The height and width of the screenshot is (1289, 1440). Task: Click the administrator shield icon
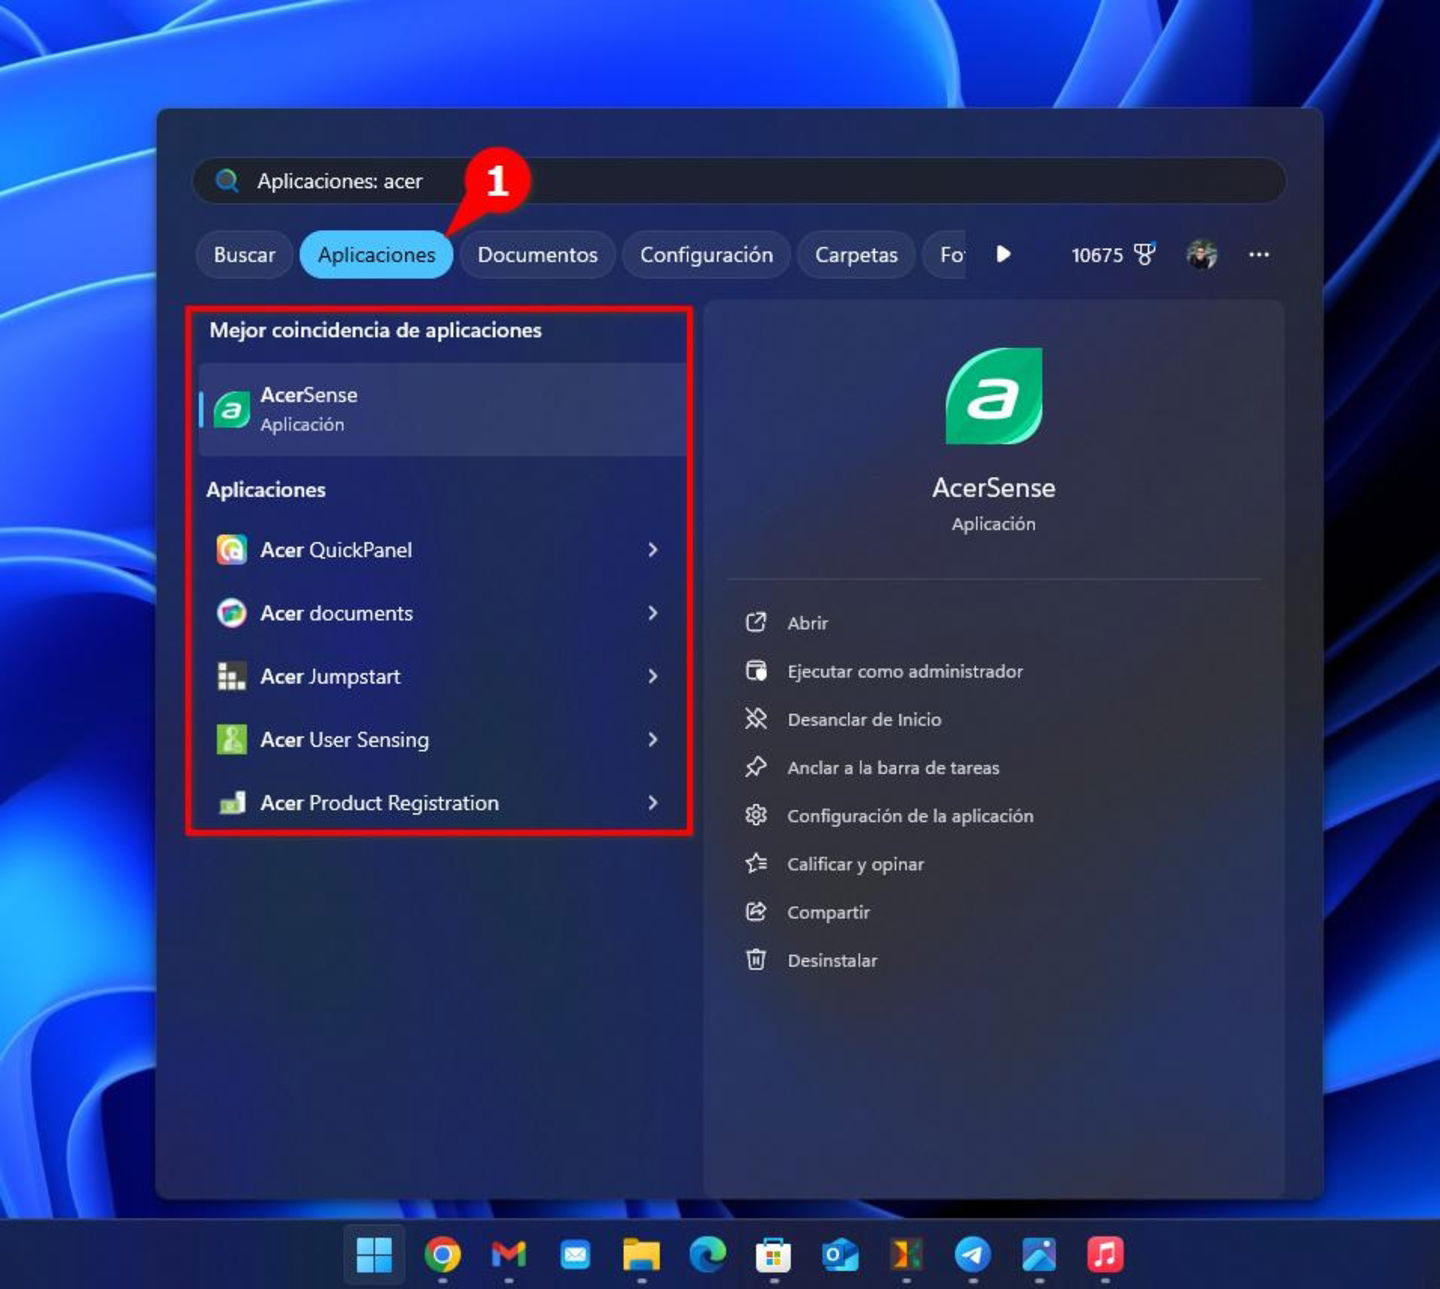[x=756, y=670]
